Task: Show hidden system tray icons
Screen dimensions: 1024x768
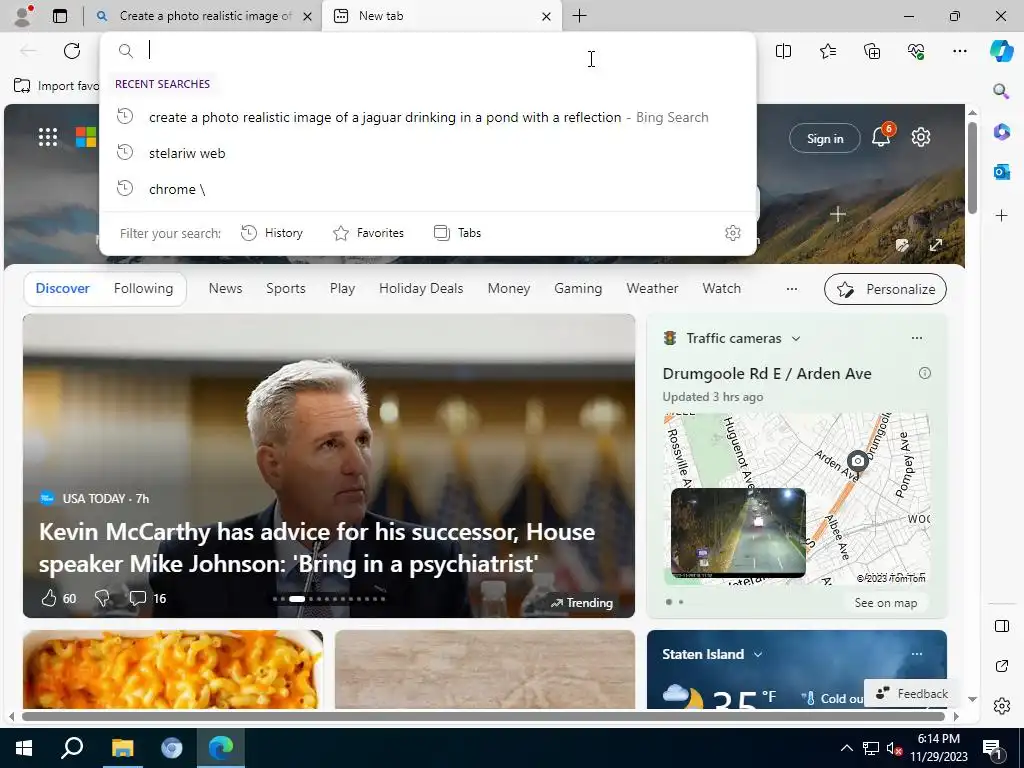Action: tap(846, 748)
